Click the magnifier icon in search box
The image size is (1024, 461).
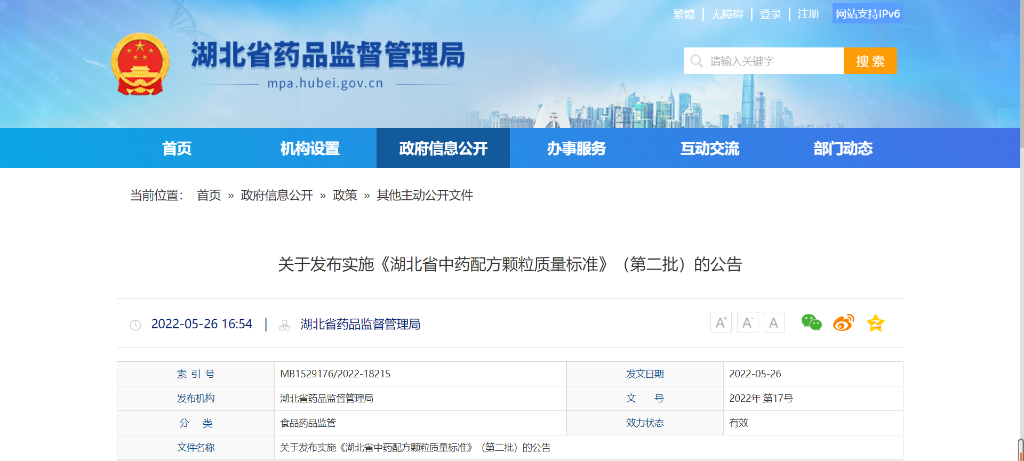tap(696, 61)
